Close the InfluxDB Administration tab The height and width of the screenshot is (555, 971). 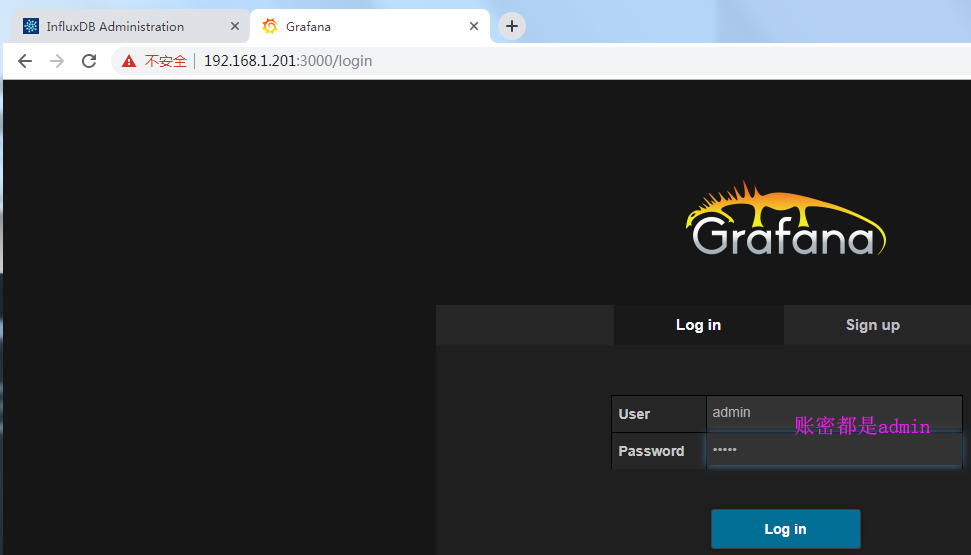[235, 26]
